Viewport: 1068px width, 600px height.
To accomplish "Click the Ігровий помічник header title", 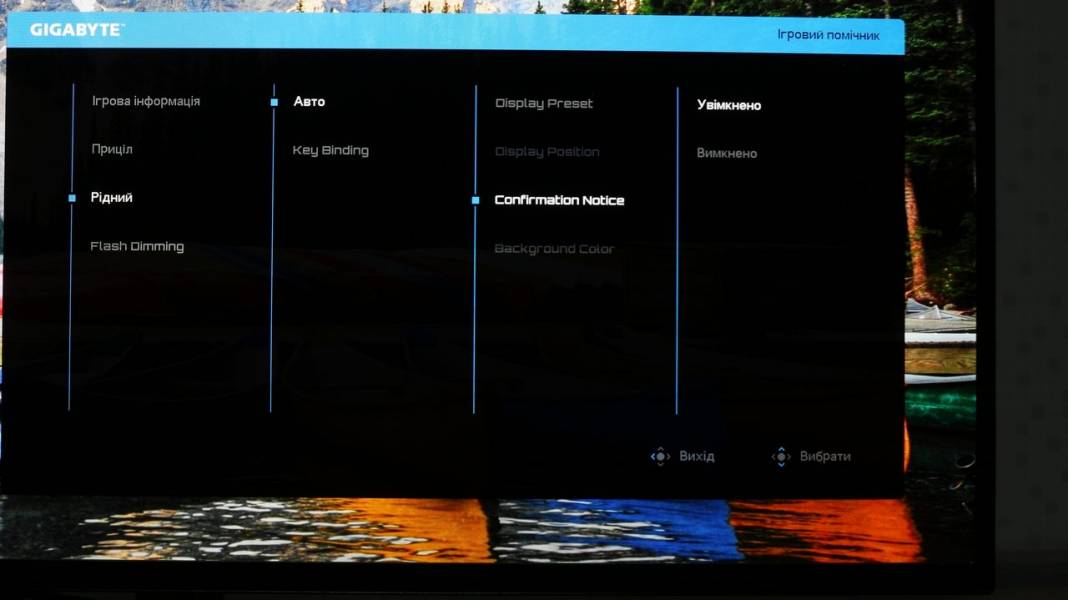I will (x=828, y=35).
